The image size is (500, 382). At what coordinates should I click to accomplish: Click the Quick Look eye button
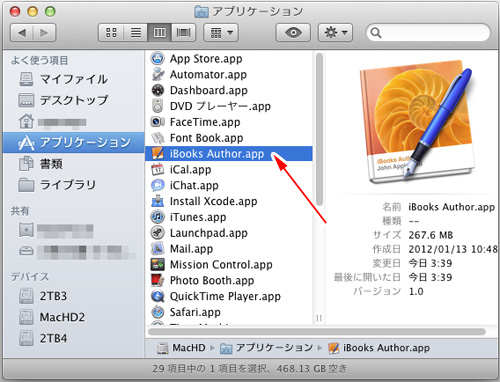click(293, 33)
